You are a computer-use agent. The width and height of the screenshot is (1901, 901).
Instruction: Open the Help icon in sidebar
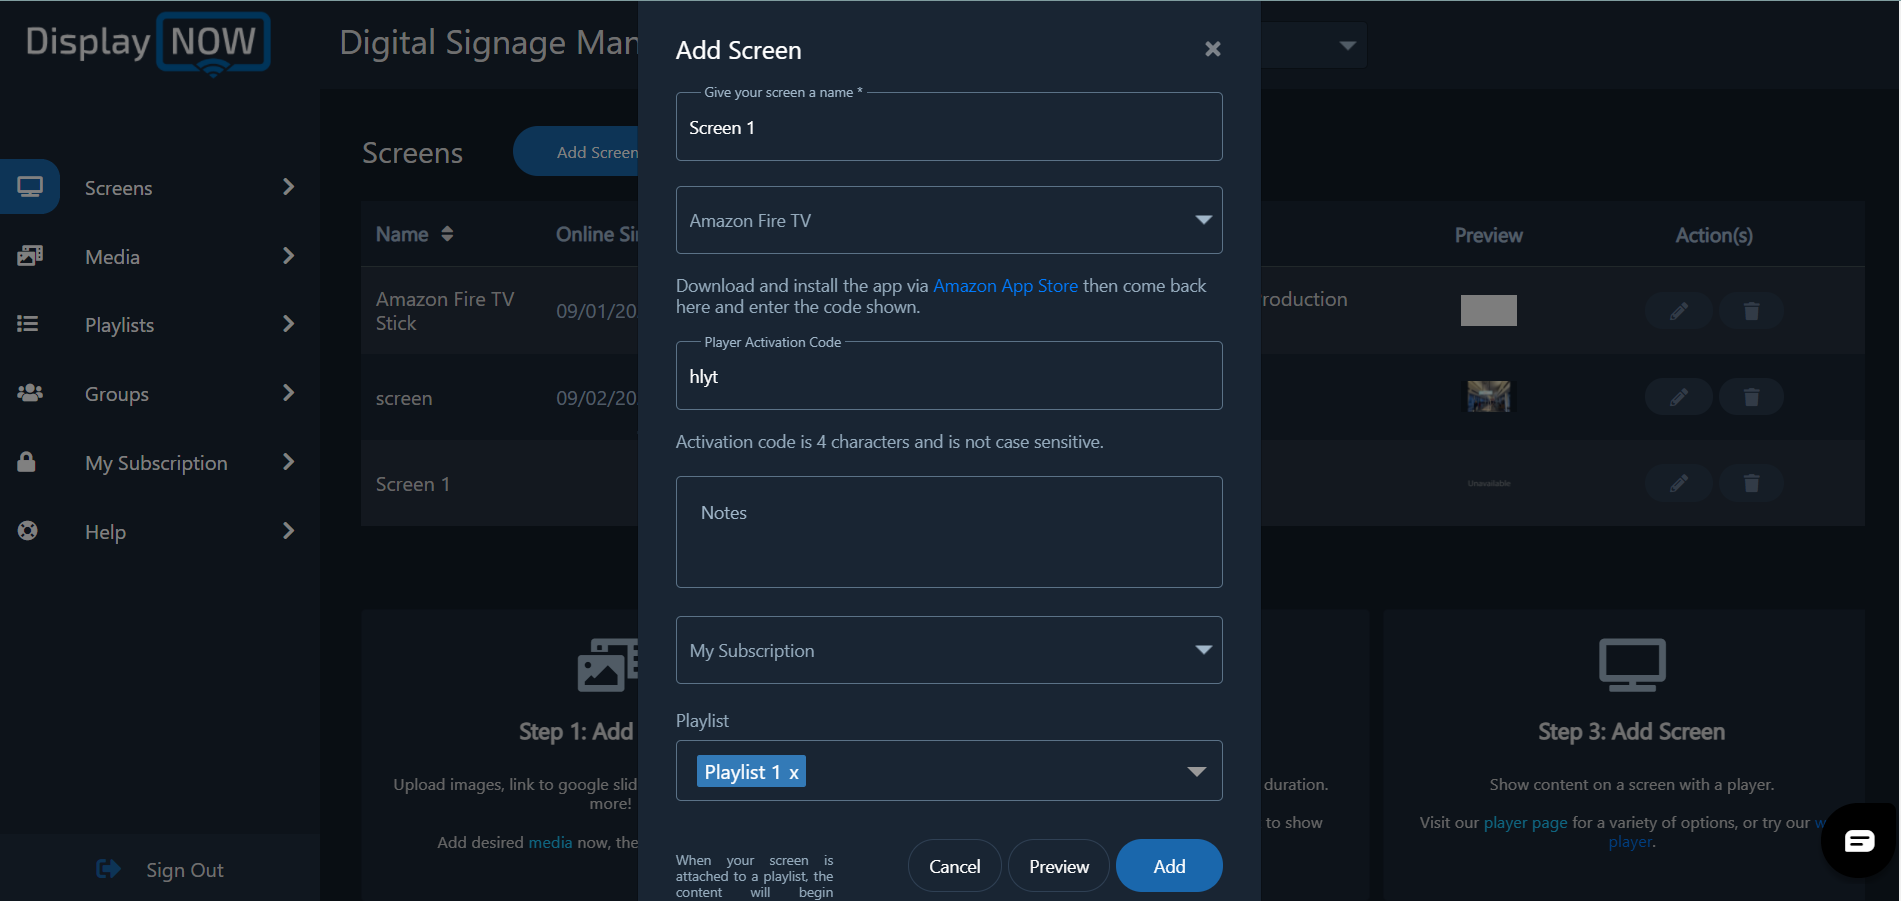tap(28, 531)
